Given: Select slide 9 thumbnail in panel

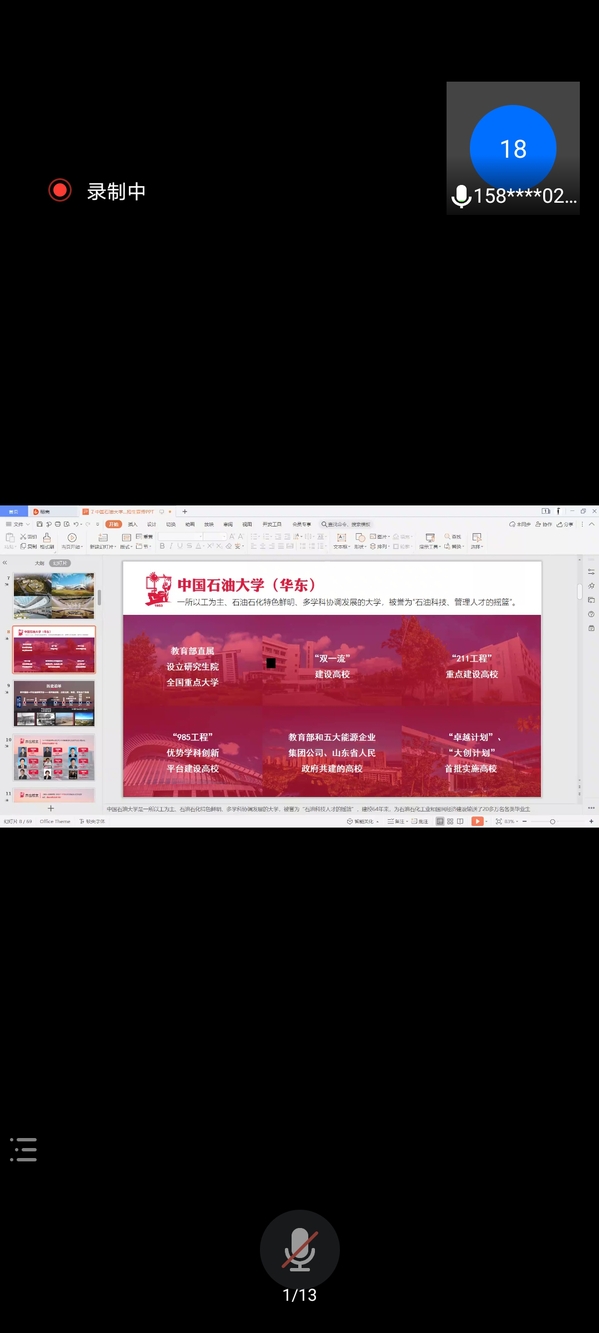Looking at the screenshot, I should click(x=54, y=703).
